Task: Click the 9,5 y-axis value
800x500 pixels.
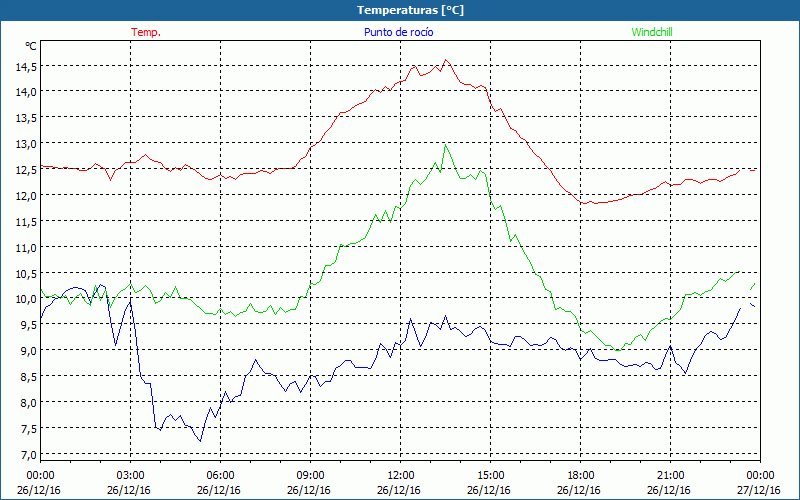Action: tap(28, 325)
